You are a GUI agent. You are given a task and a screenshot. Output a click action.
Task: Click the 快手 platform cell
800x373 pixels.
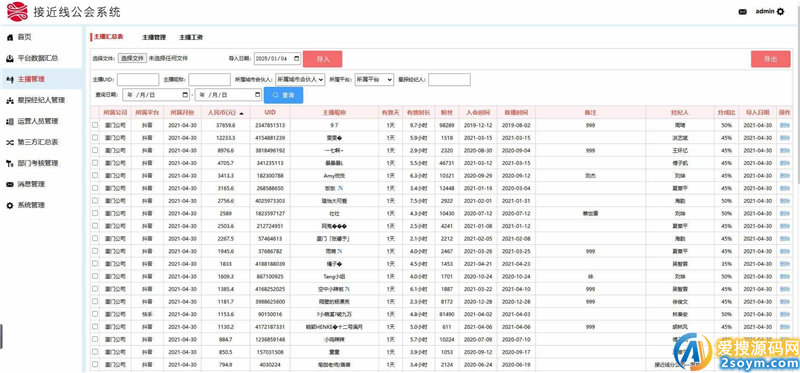click(147, 314)
